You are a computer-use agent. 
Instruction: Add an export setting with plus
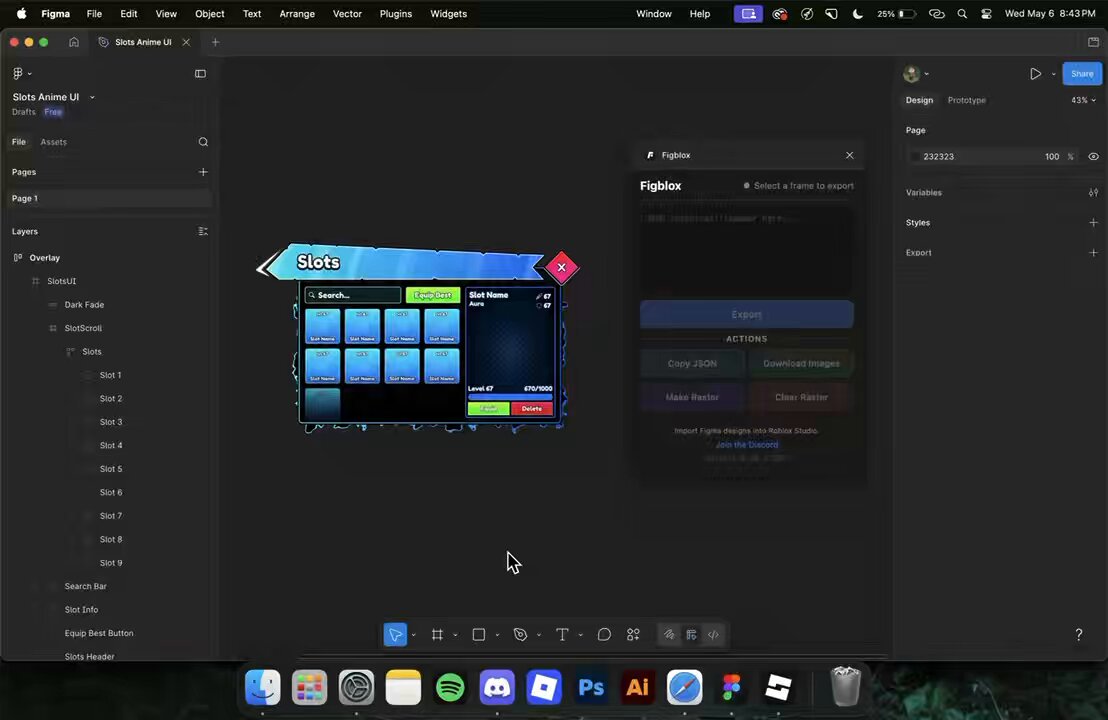(x=1093, y=252)
